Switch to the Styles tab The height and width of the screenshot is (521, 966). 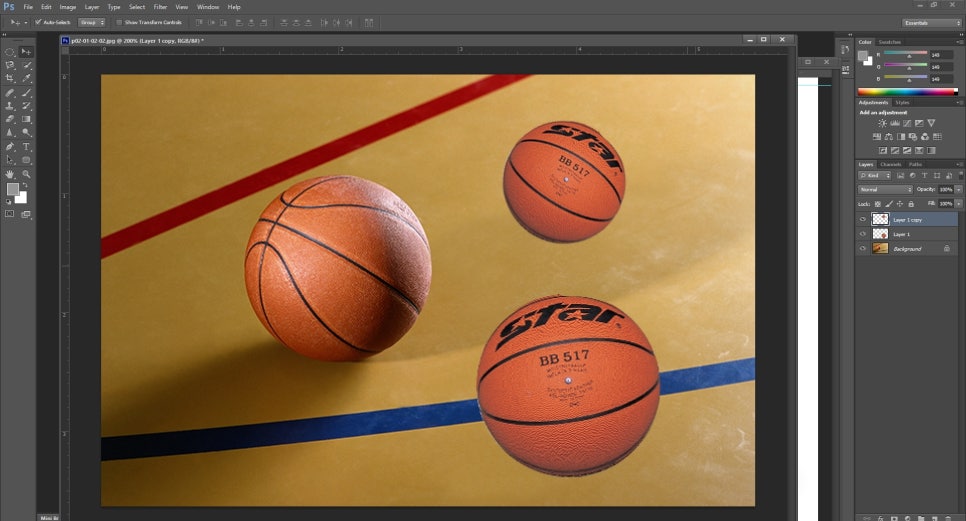pos(902,102)
